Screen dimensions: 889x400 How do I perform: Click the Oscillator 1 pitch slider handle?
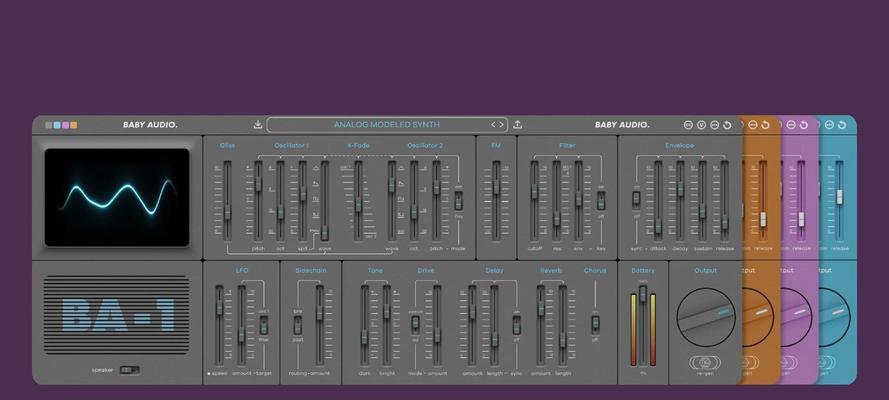pos(259,184)
